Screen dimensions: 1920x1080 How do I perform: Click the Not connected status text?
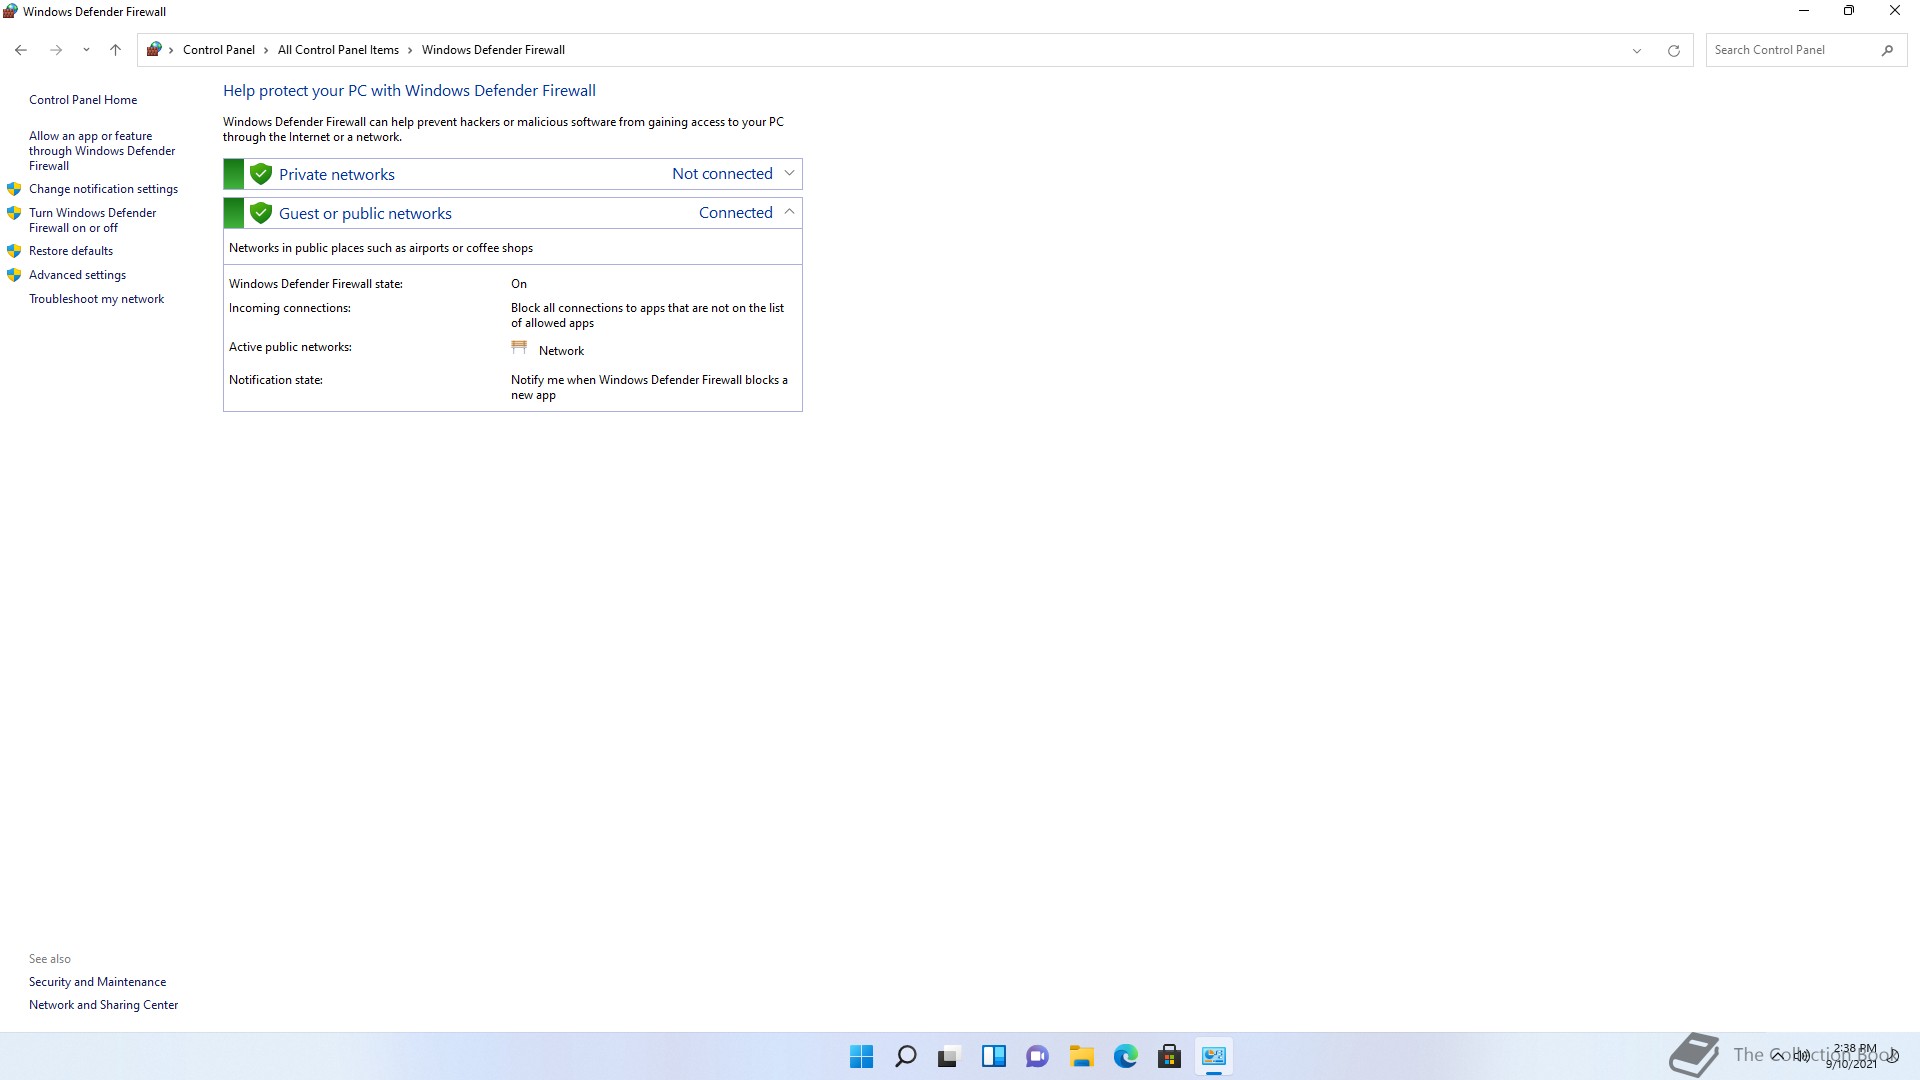pyautogui.click(x=722, y=174)
